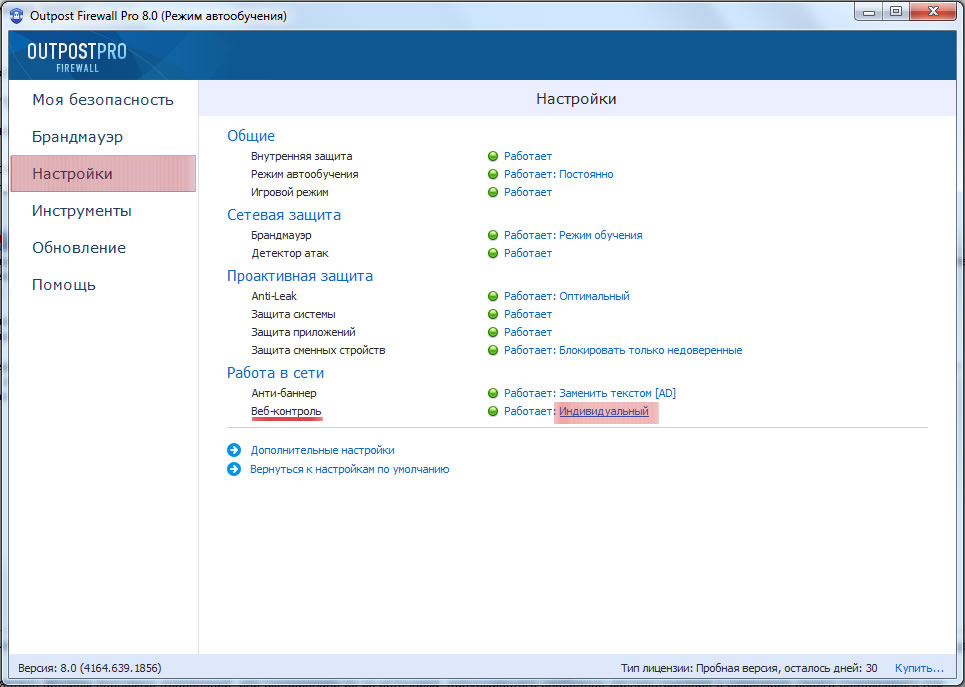The image size is (965, 687).
Task: Toggle Защита приложений via its Работает link
Action: 527,333
